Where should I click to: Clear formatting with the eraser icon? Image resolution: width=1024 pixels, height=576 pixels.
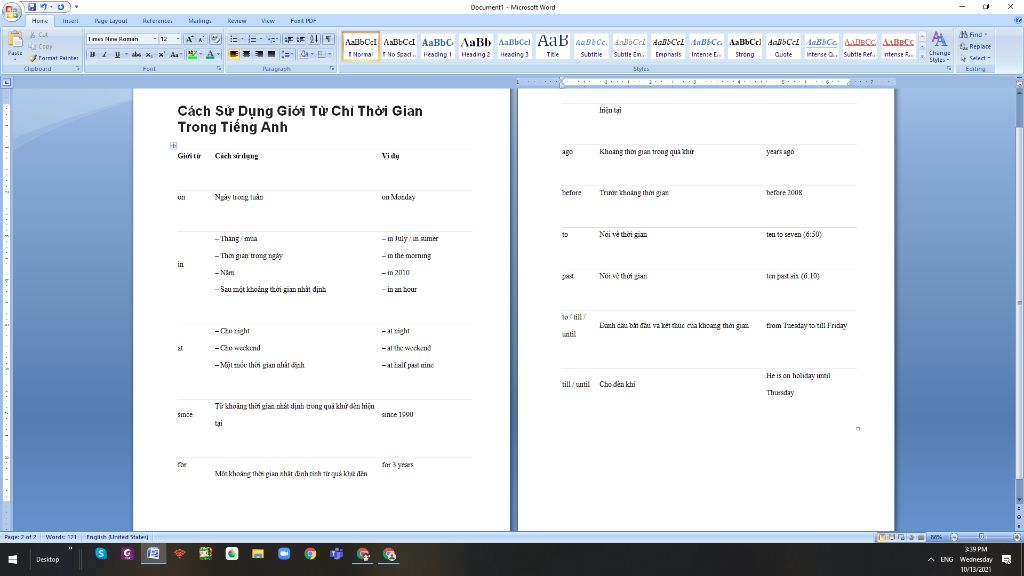click(216, 39)
